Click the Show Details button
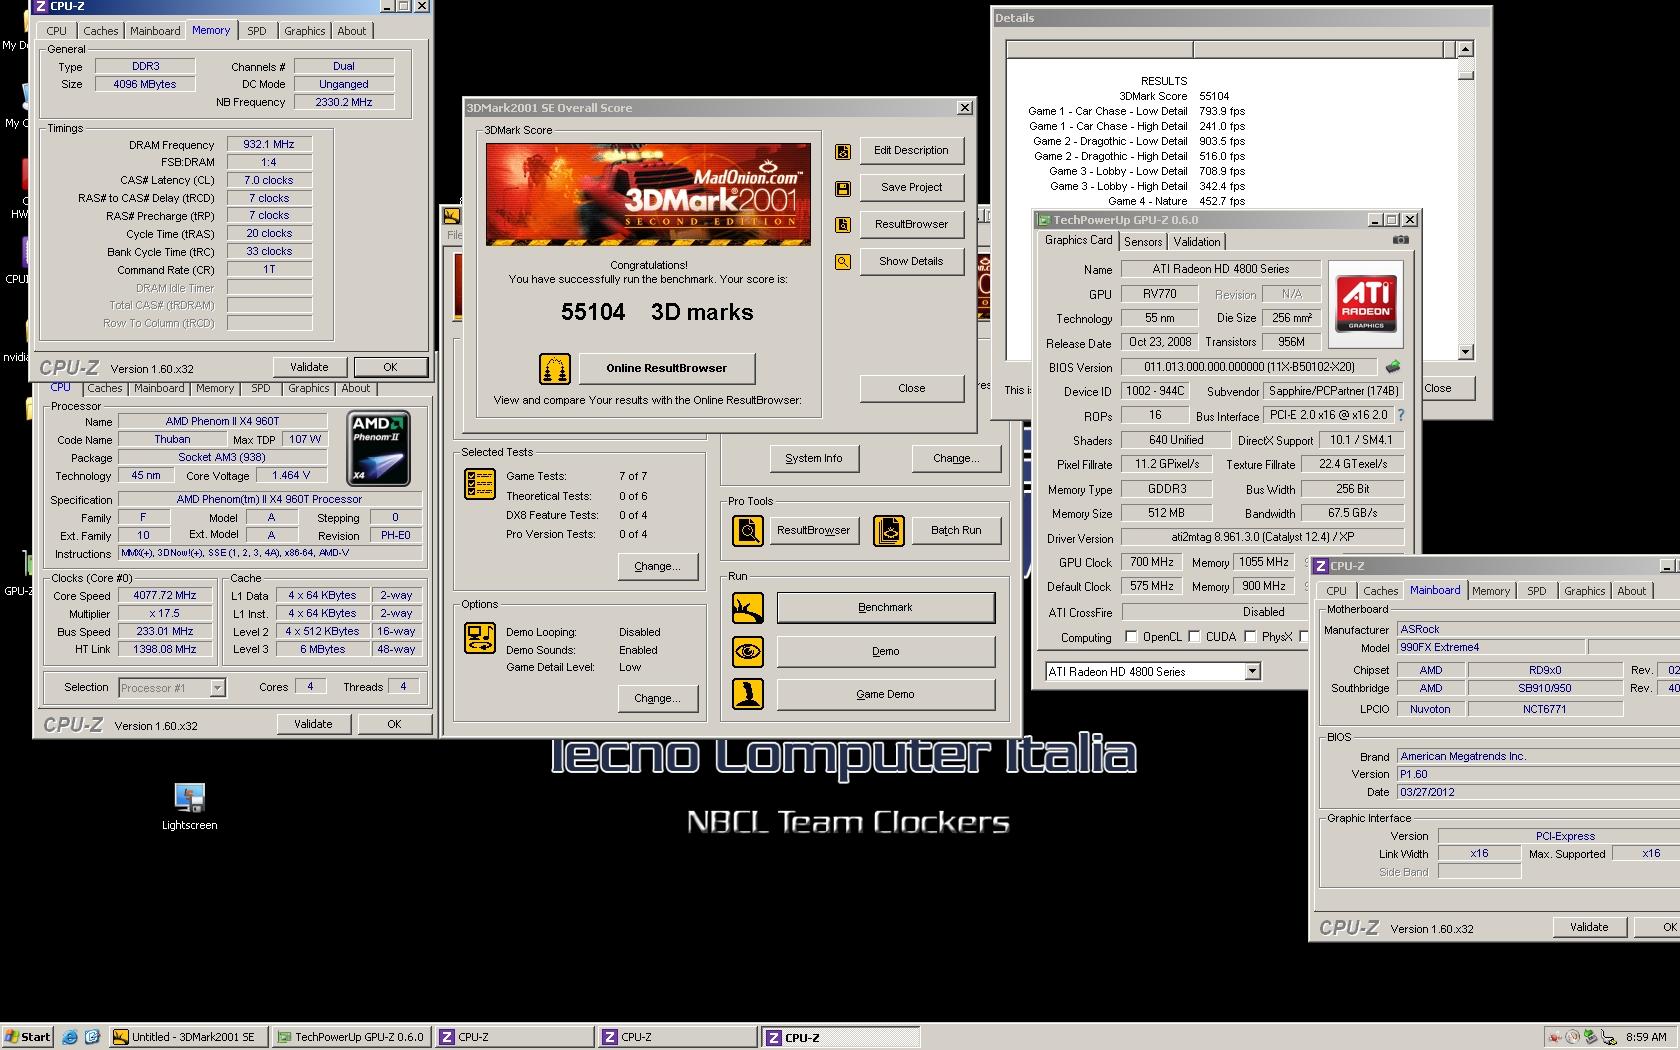 [x=911, y=261]
